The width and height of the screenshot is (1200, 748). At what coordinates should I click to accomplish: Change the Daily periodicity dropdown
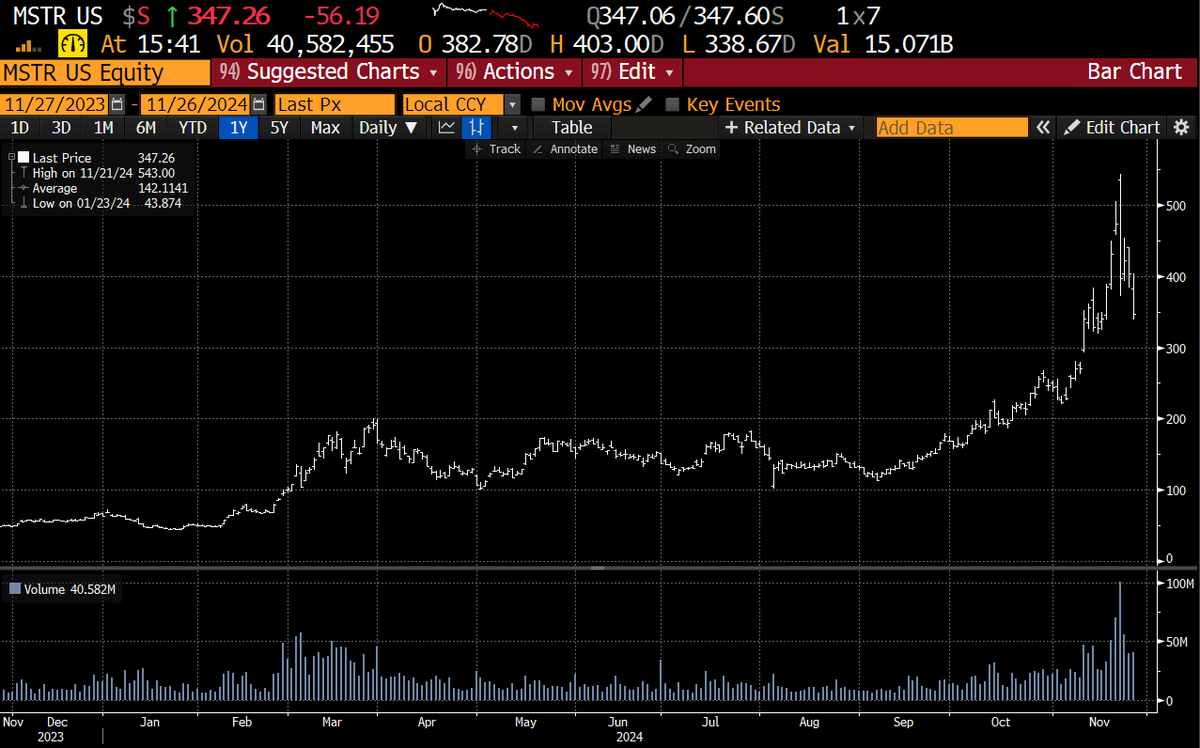(x=388, y=127)
